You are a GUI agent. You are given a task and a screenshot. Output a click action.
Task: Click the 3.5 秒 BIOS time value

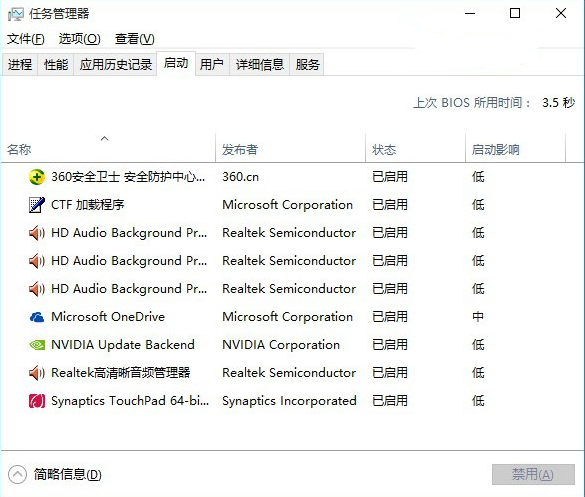(558, 103)
